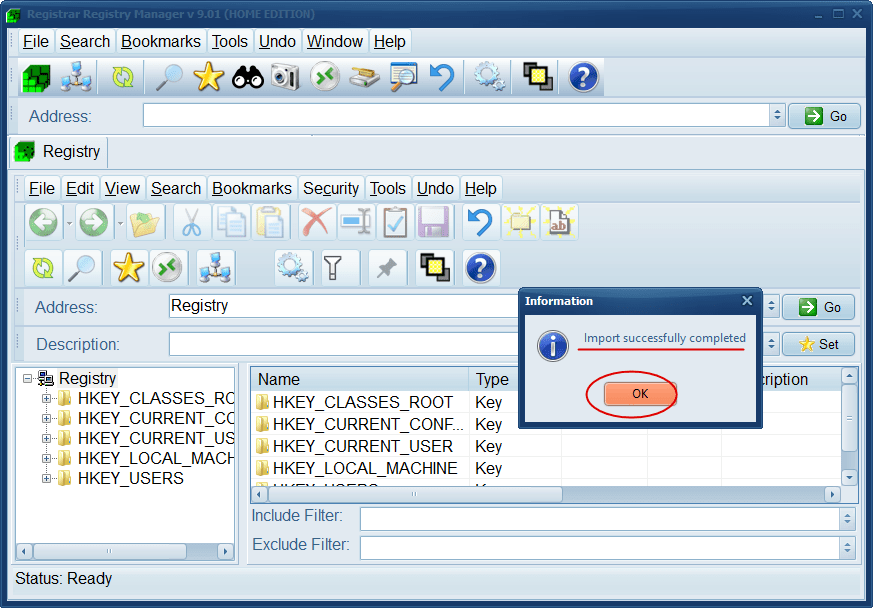Switch to the Registry tab

(x=59, y=152)
